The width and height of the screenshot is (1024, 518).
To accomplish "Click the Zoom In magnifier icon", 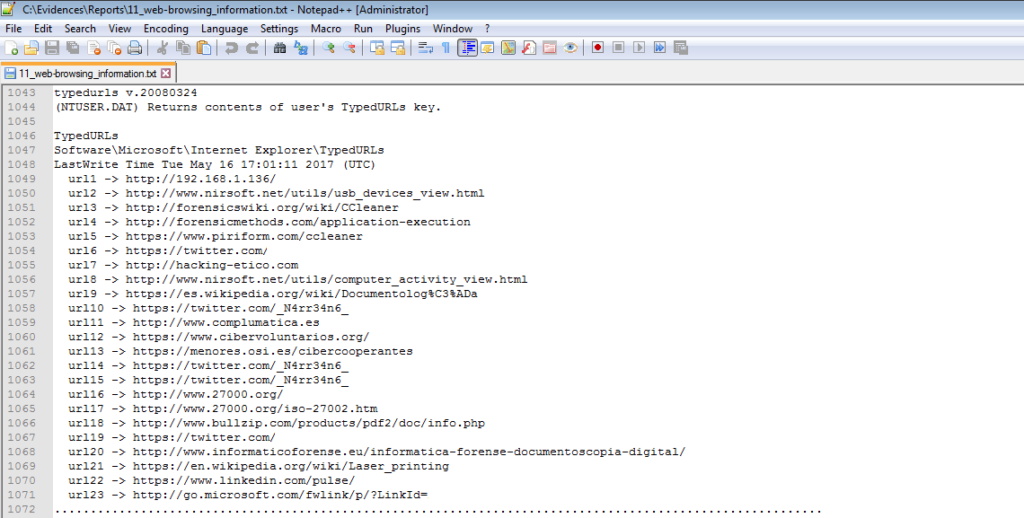I will (329, 47).
